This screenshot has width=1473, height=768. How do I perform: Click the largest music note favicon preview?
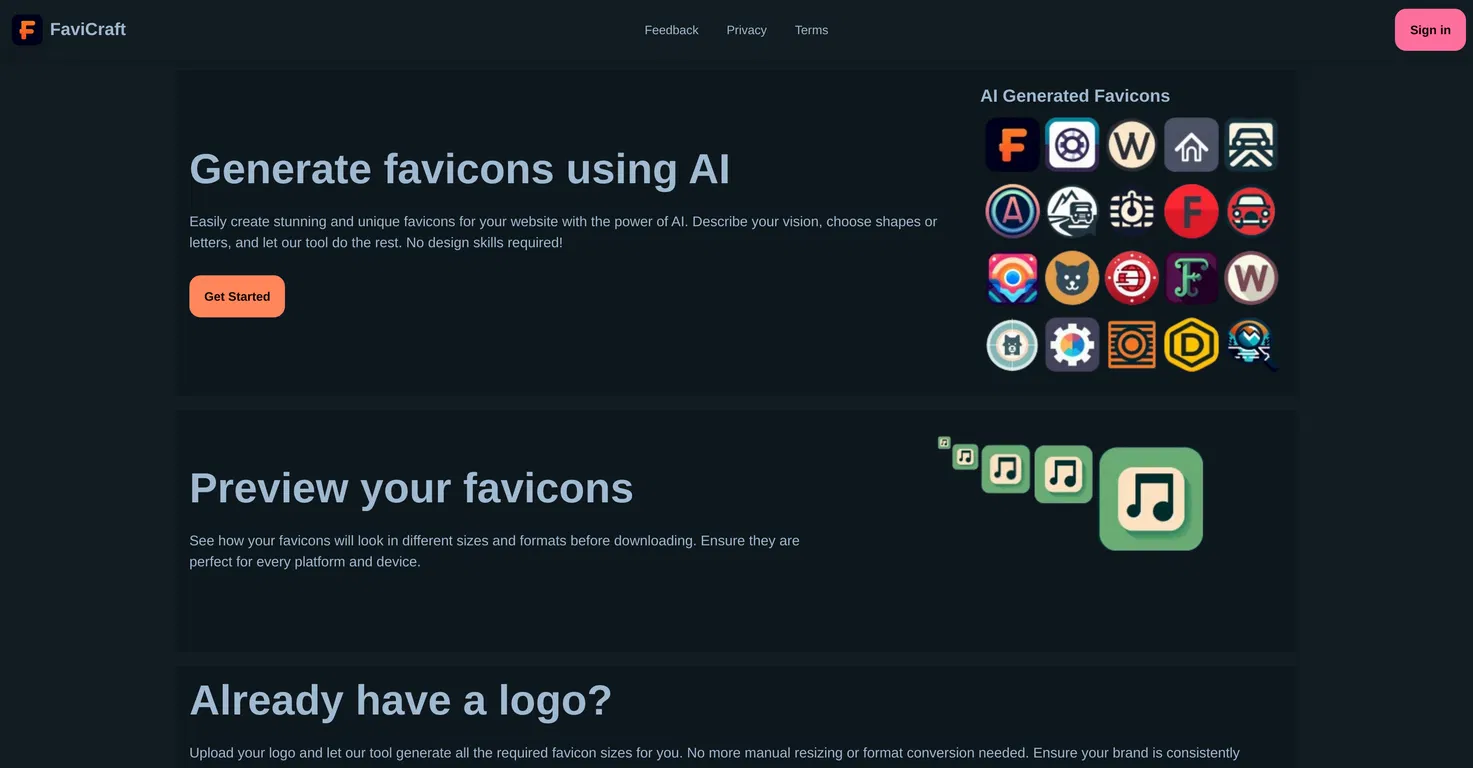point(1151,499)
